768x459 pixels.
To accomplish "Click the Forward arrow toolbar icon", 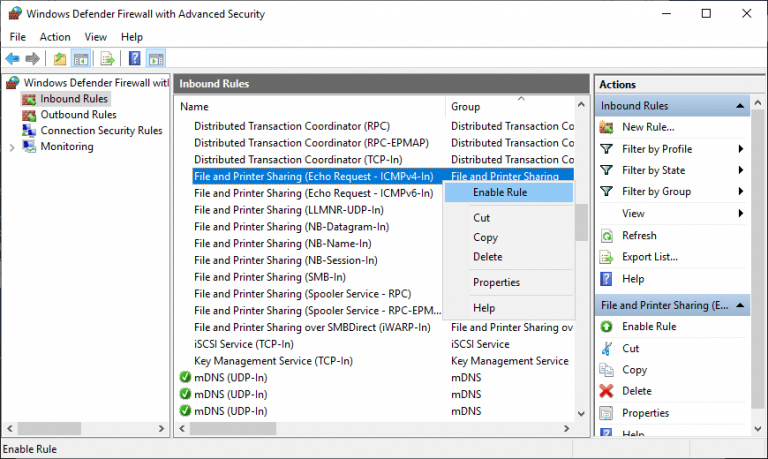I will pos(32,59).
